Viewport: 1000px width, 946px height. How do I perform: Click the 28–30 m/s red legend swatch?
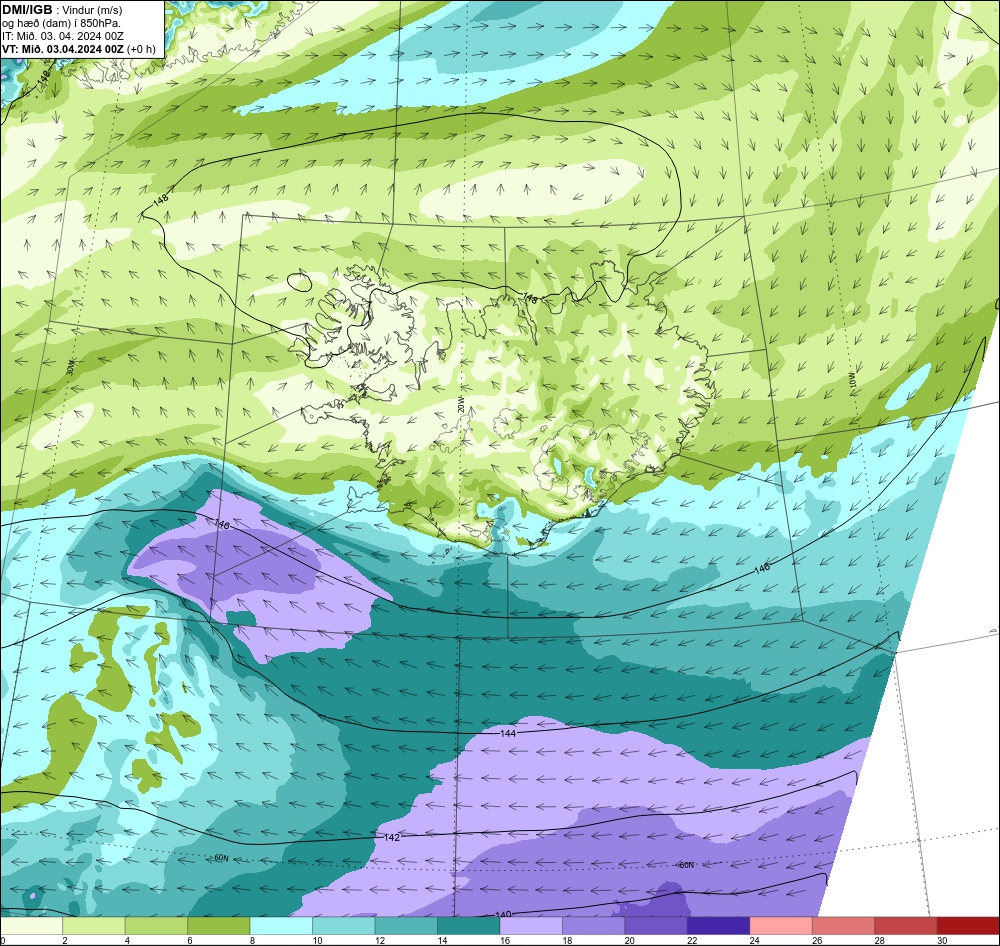906,926
